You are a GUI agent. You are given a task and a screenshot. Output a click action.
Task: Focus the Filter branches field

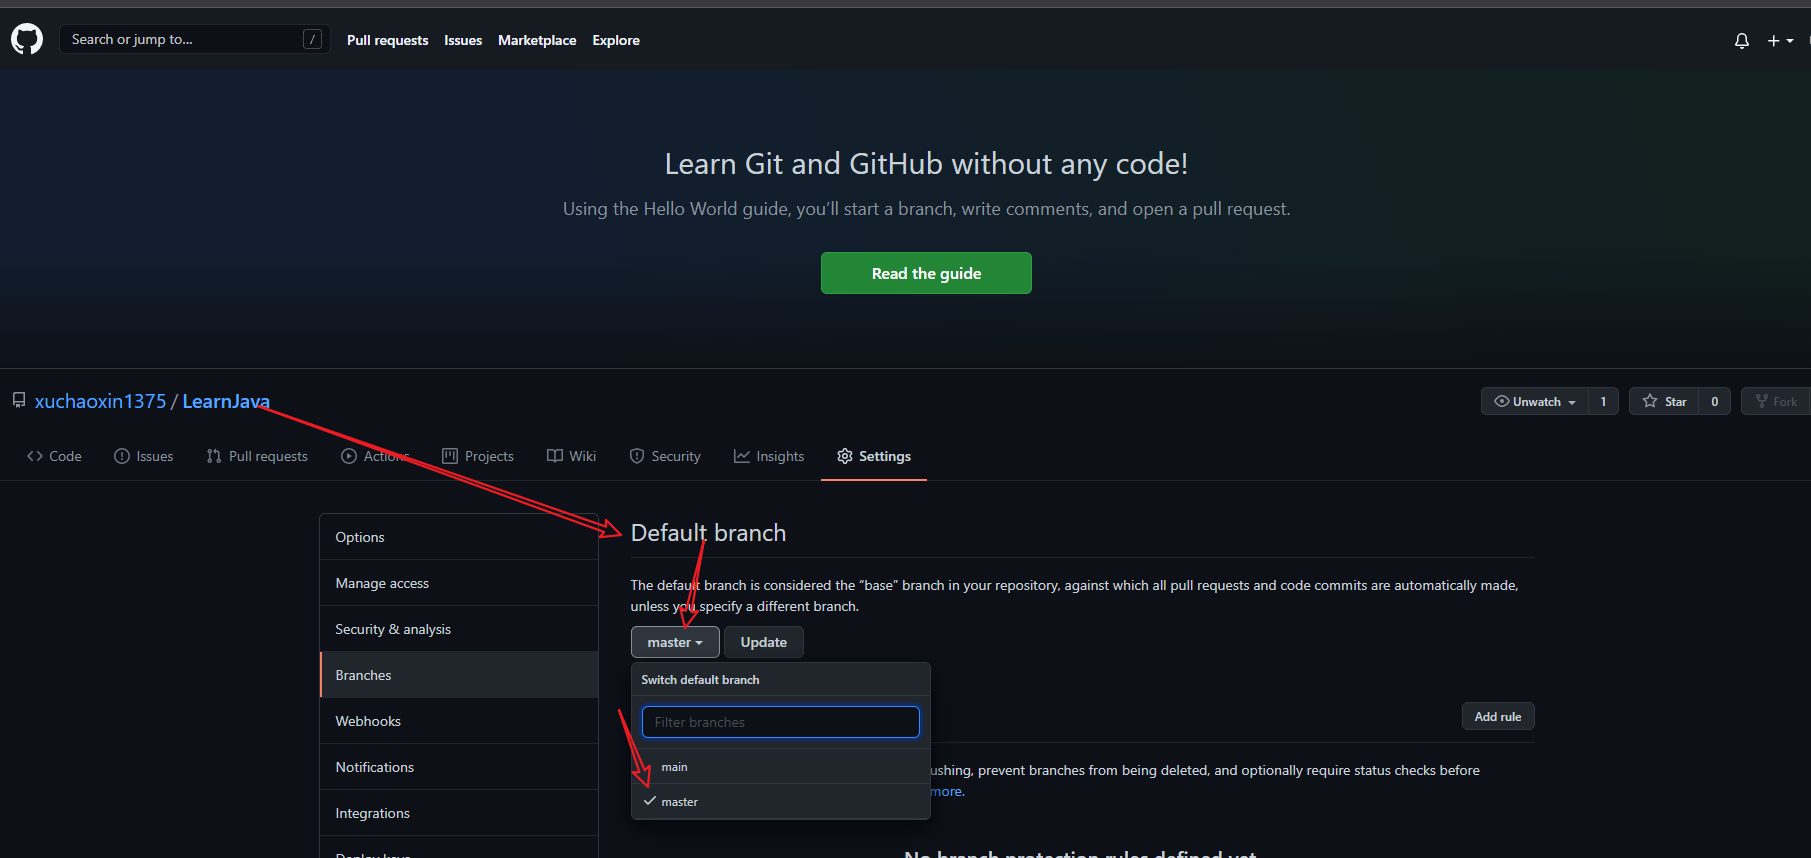[x=781, y=722]
